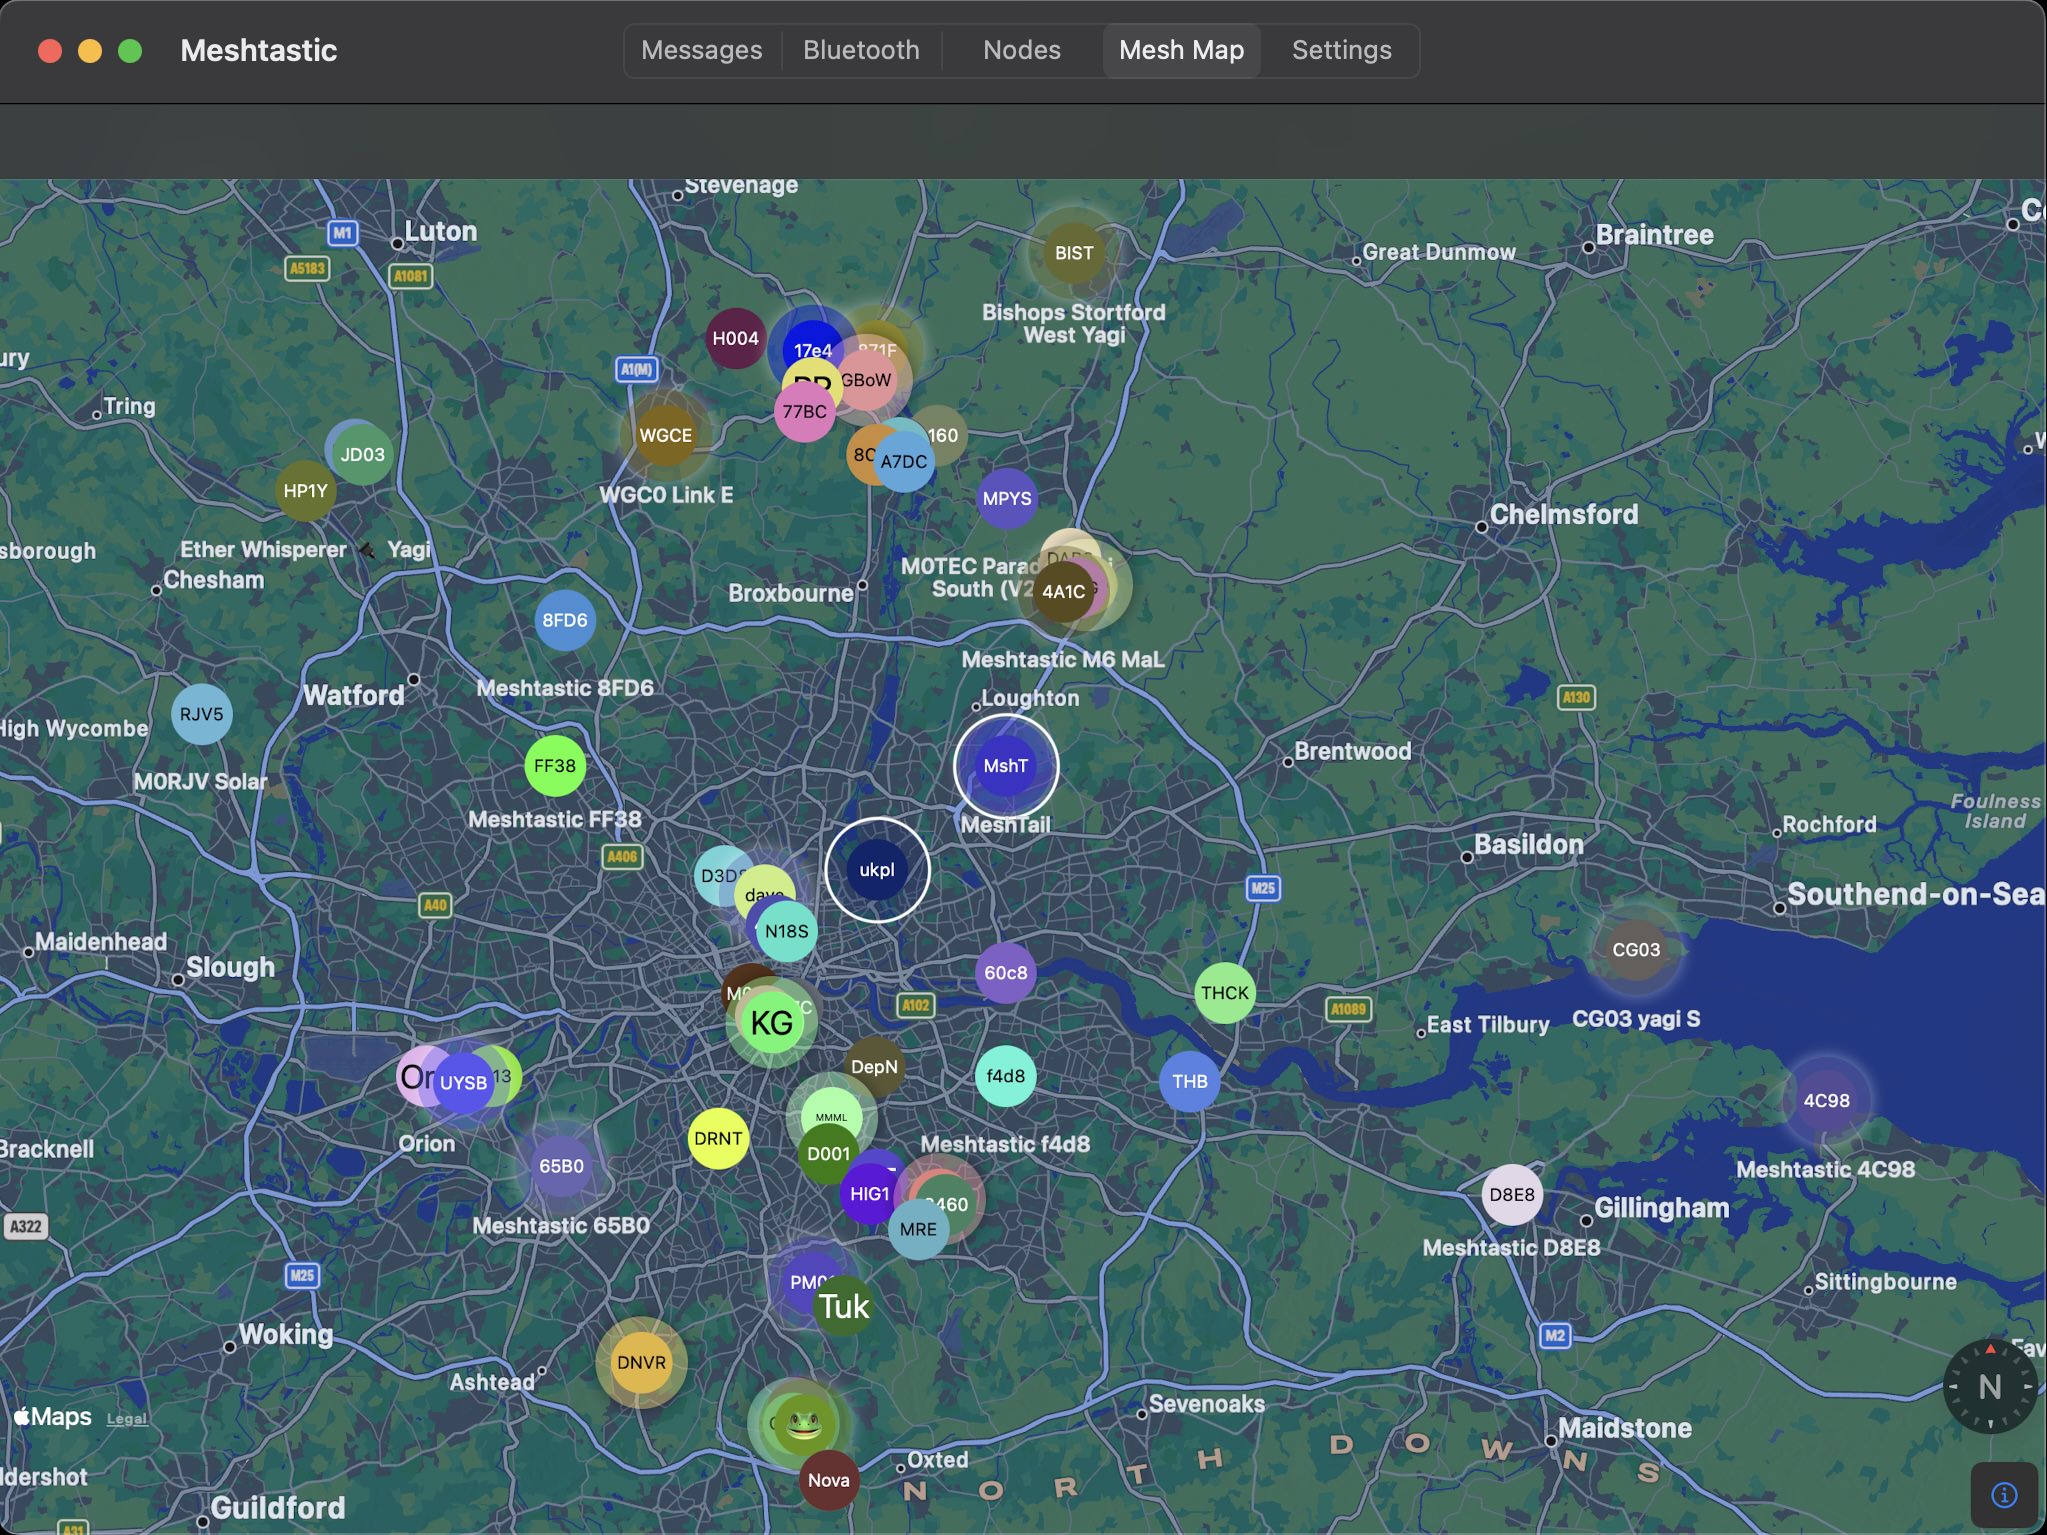Select the purple MPYS node marker
Image resolution: width=2047 pixels, height=1535 pixels.
[1006, 498]
